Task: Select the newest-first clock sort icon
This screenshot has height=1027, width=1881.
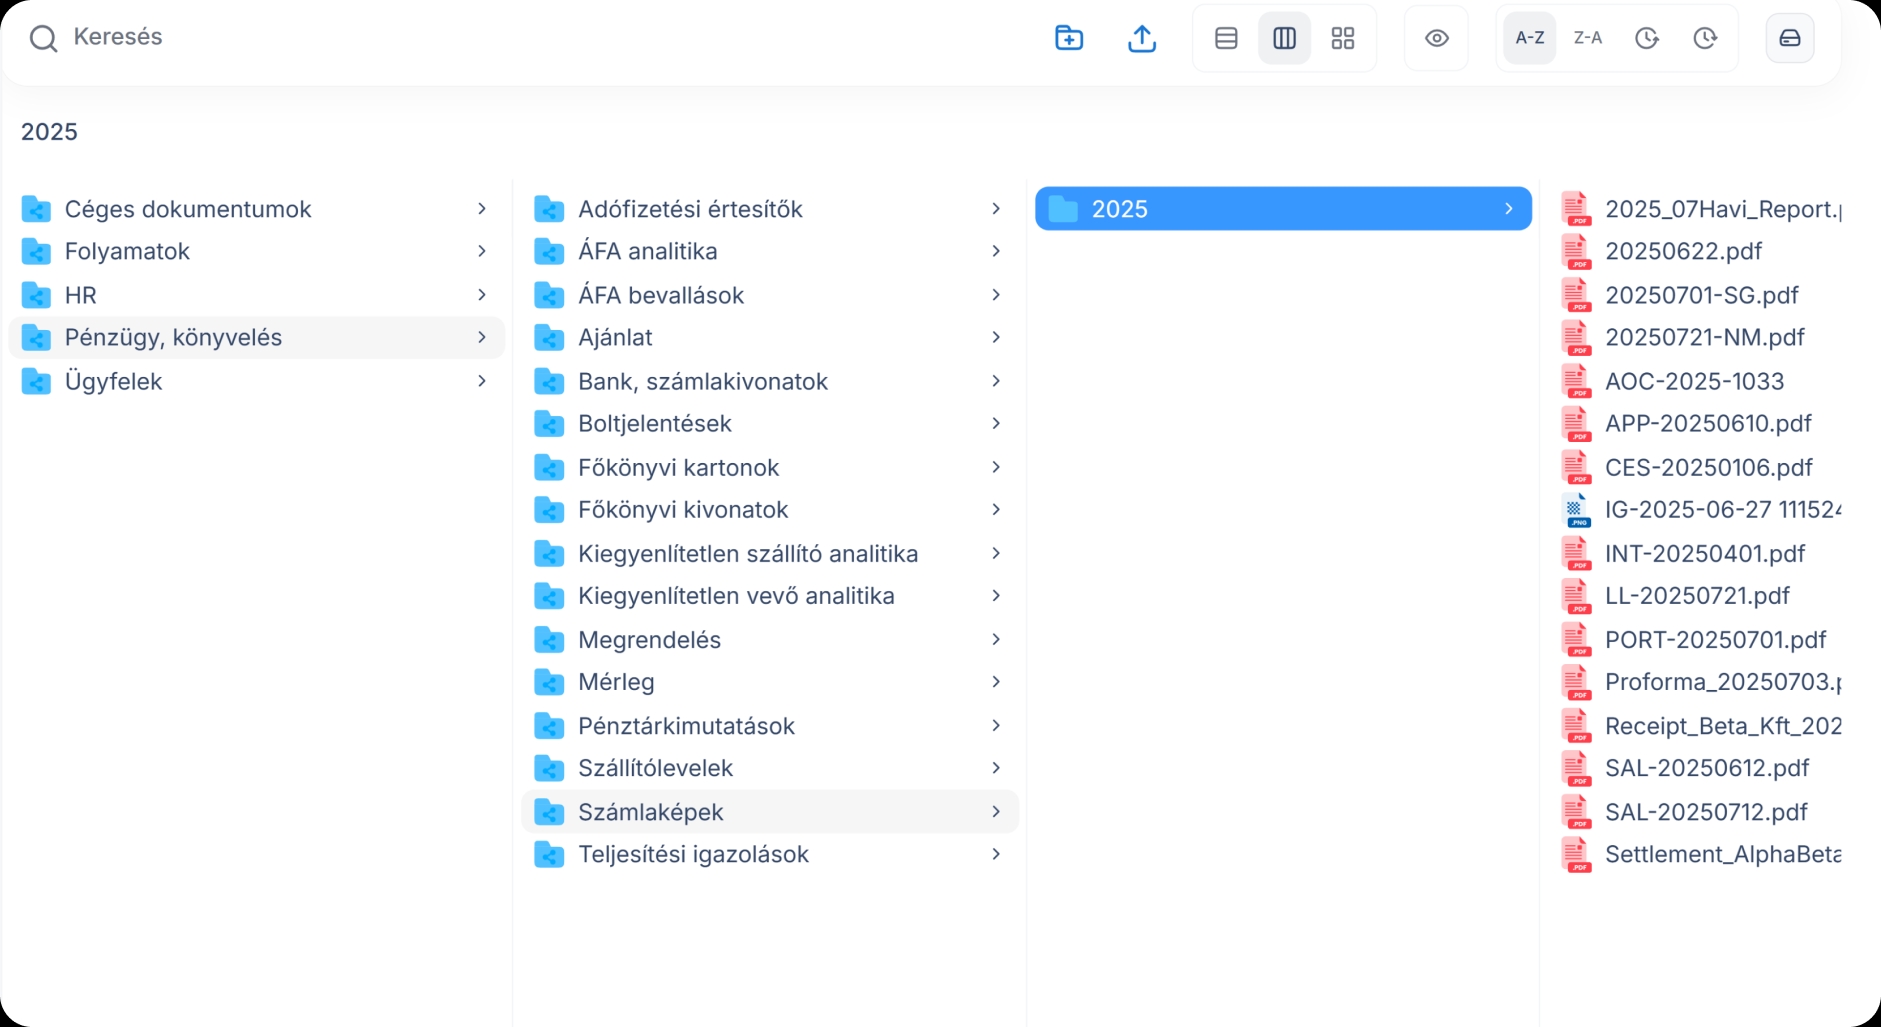Action: tap(1646, 37)
